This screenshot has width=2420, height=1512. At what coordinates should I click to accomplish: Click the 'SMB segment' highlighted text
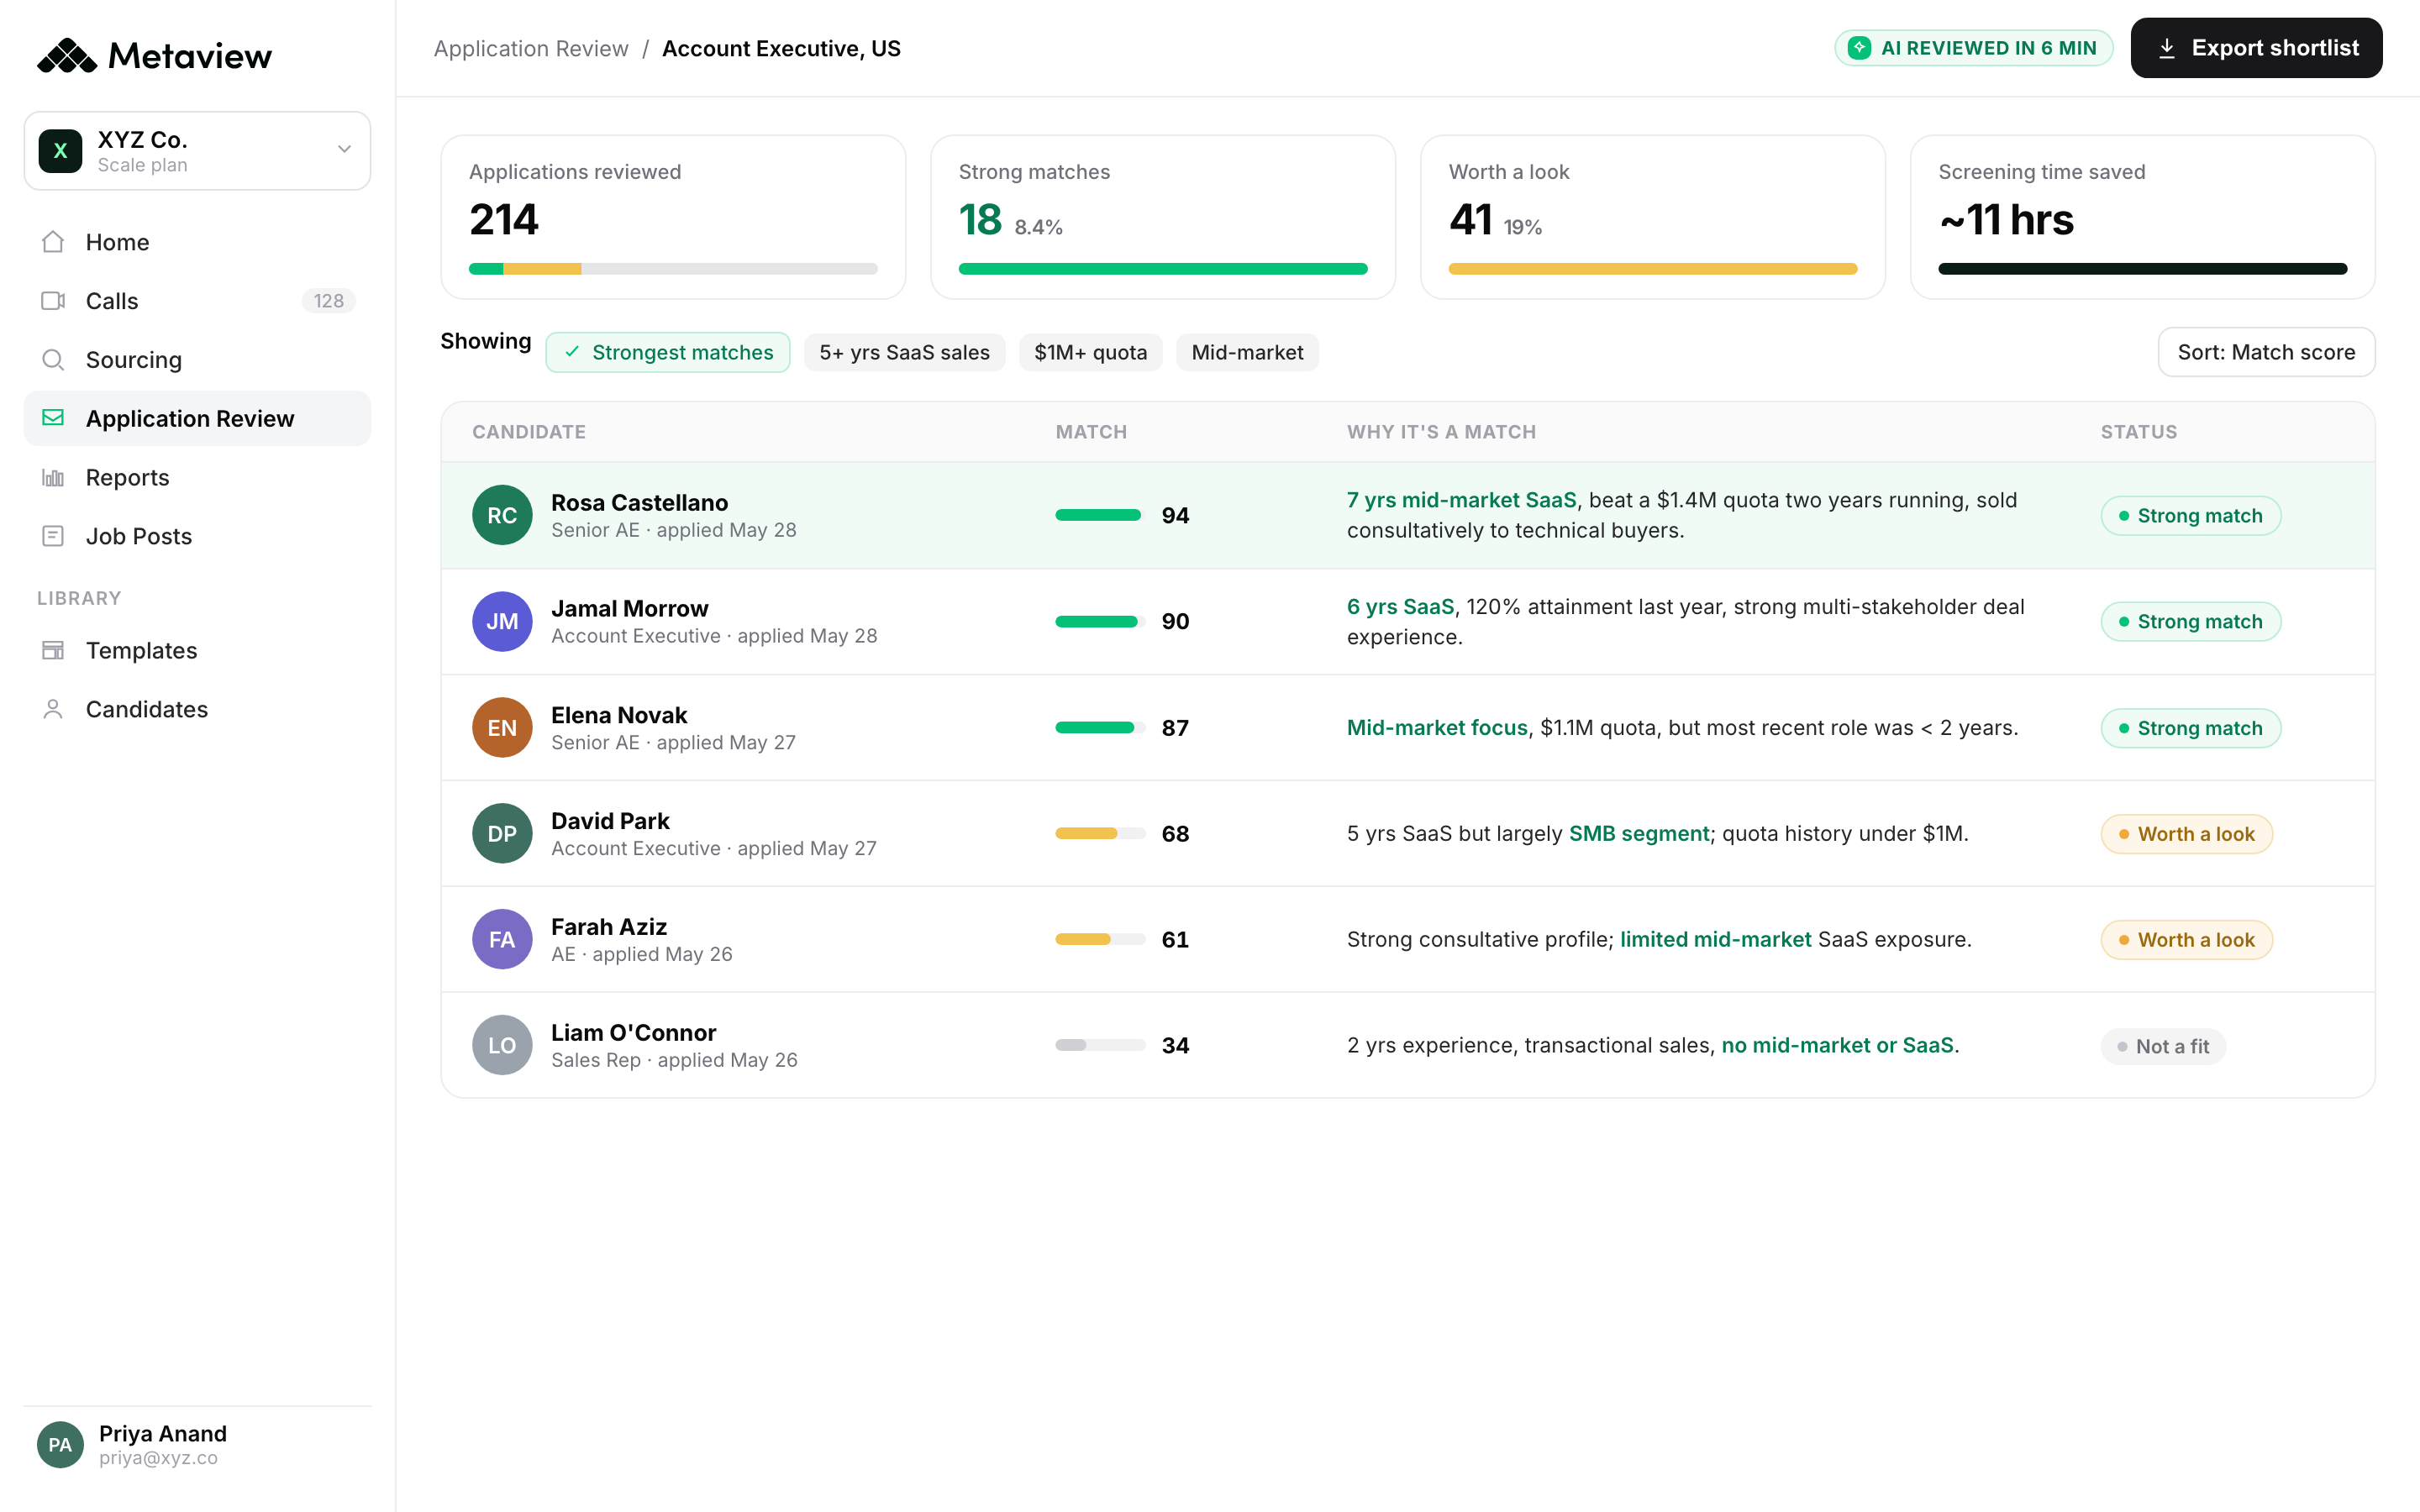[1638, 833]
